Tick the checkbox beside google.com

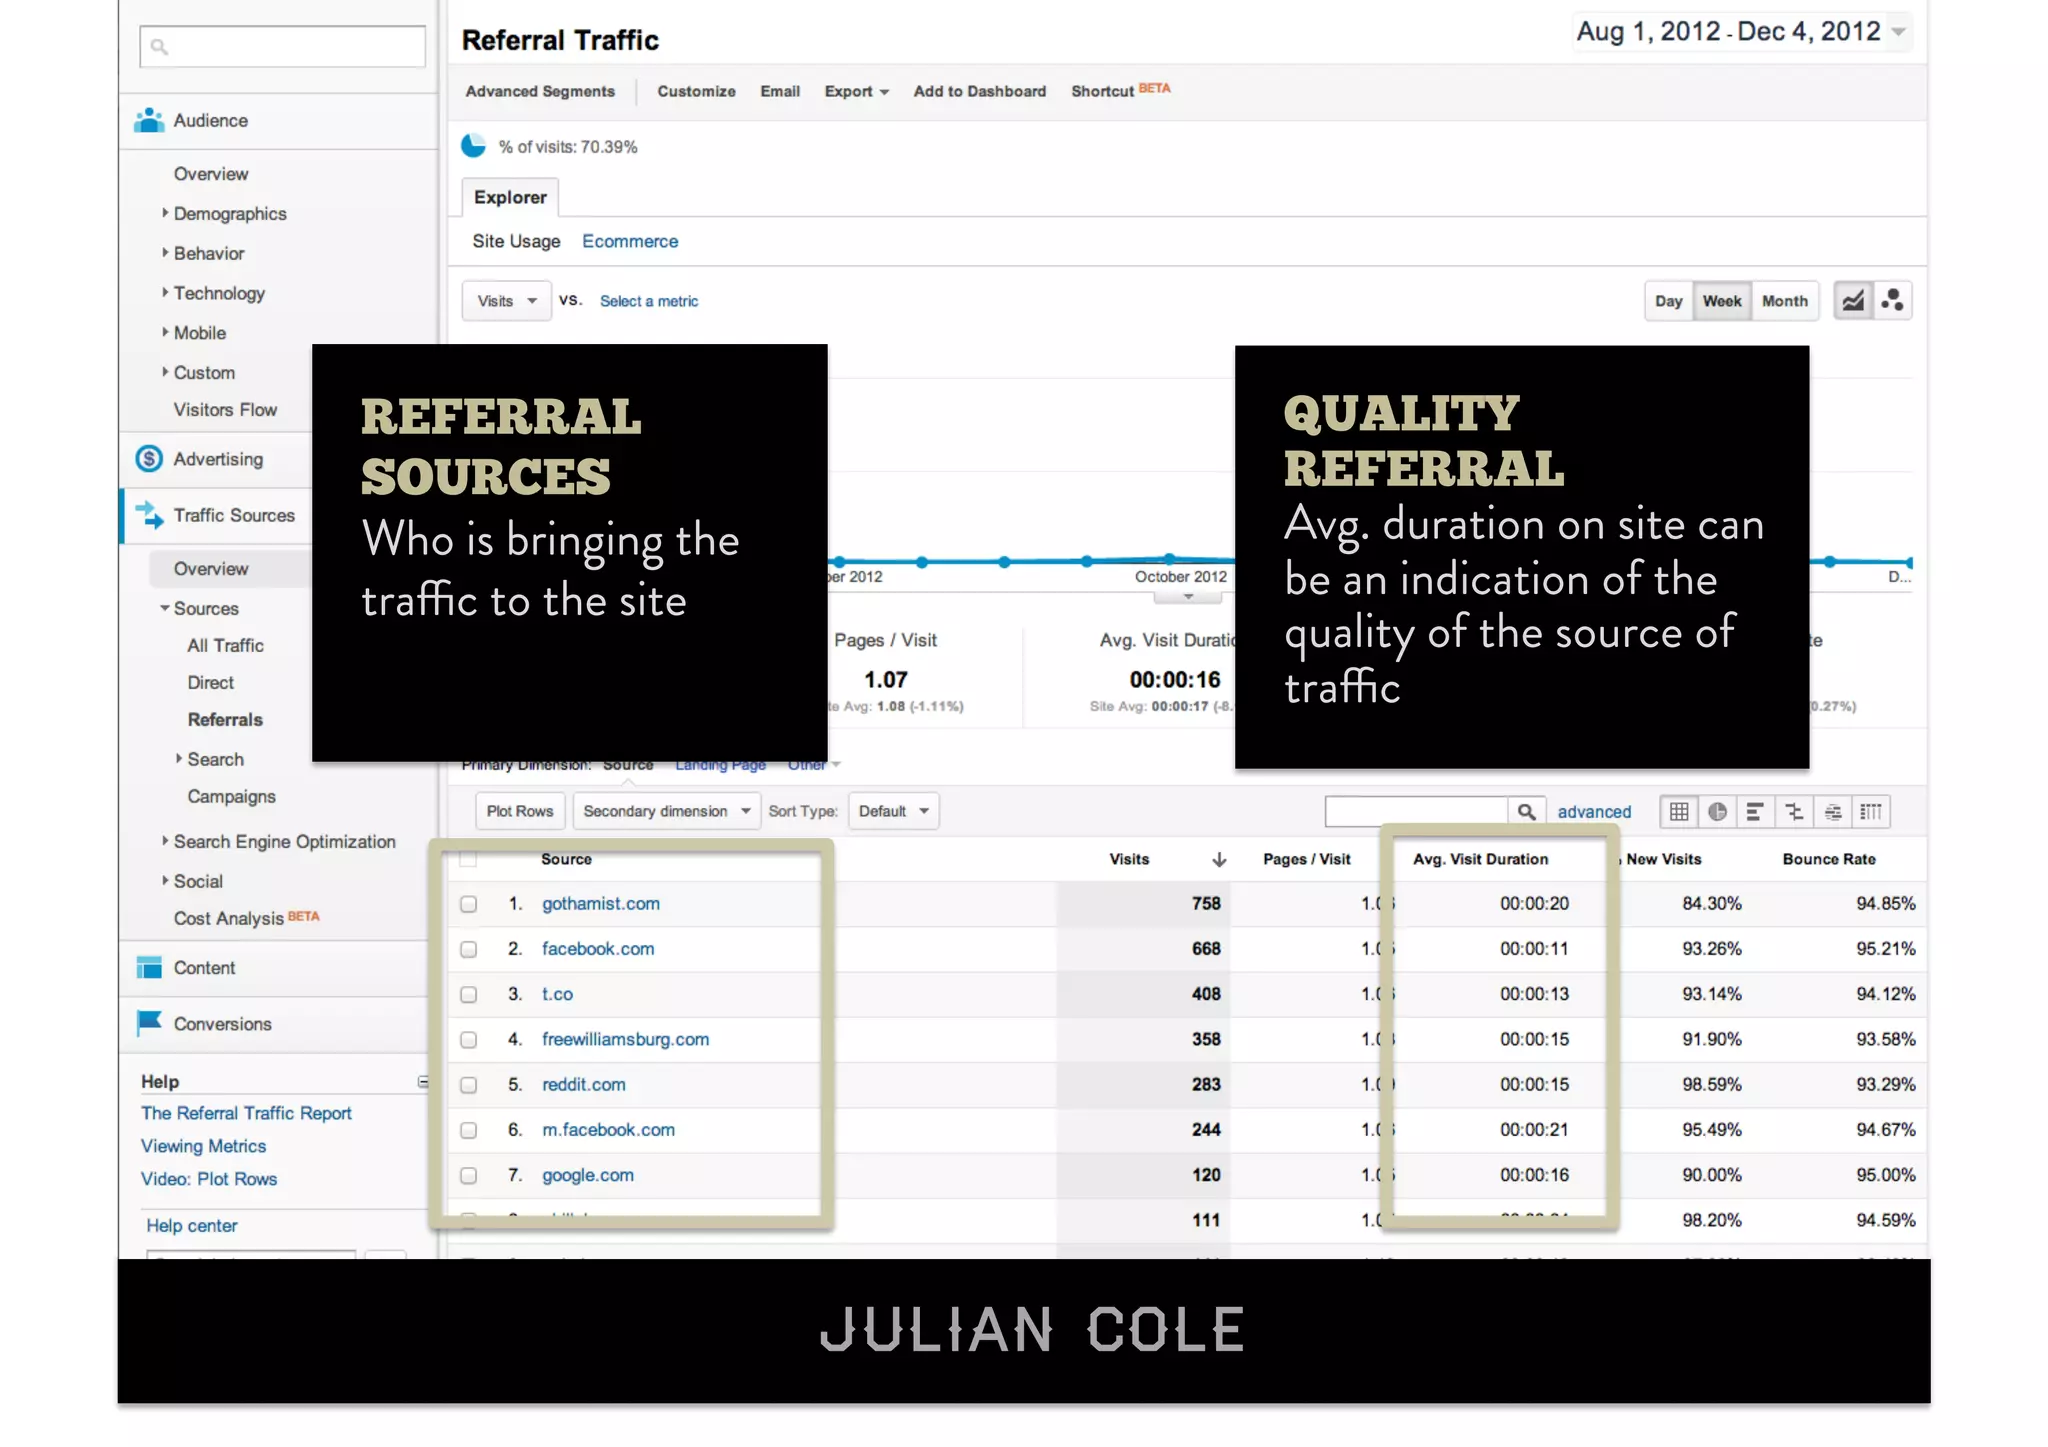468,1176
